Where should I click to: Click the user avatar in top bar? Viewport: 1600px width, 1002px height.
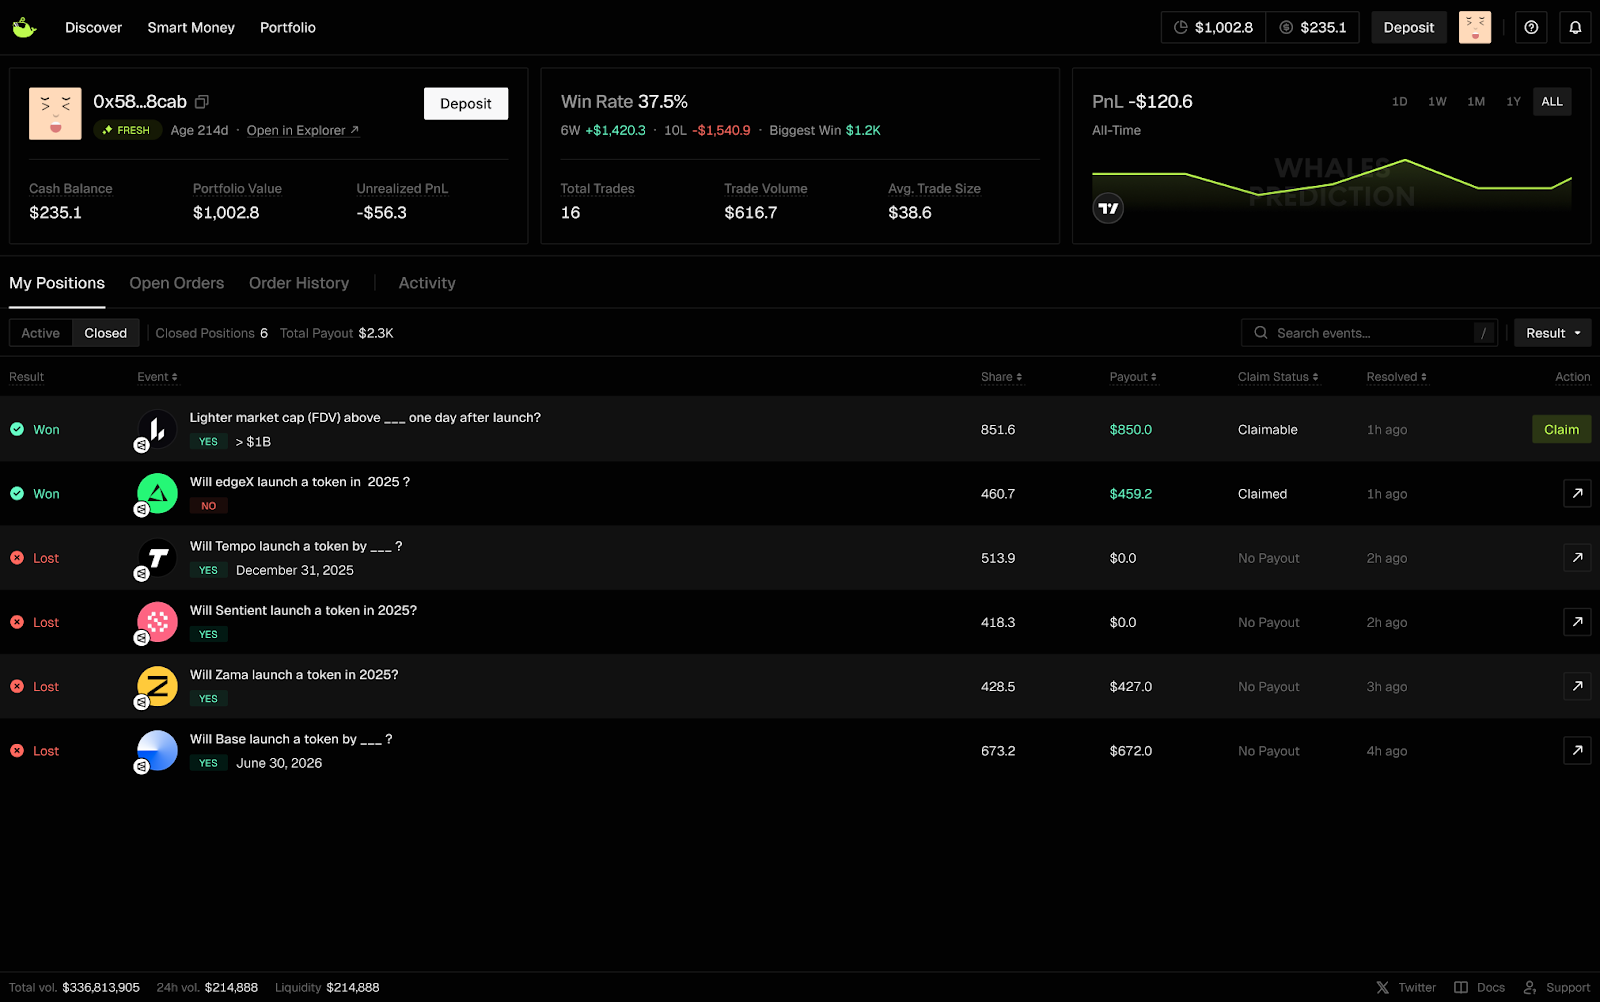point(1475,28)
